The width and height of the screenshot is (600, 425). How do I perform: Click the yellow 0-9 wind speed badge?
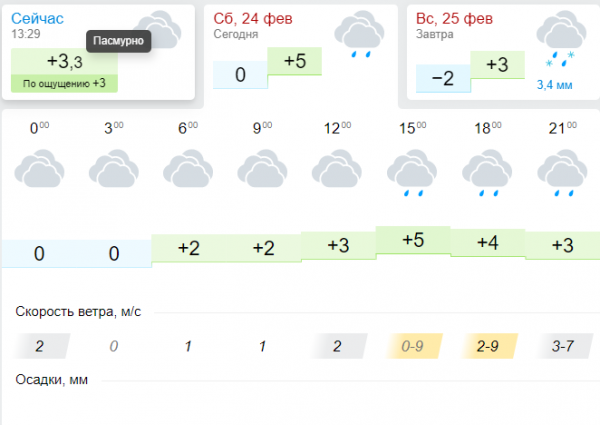point(414,346)
